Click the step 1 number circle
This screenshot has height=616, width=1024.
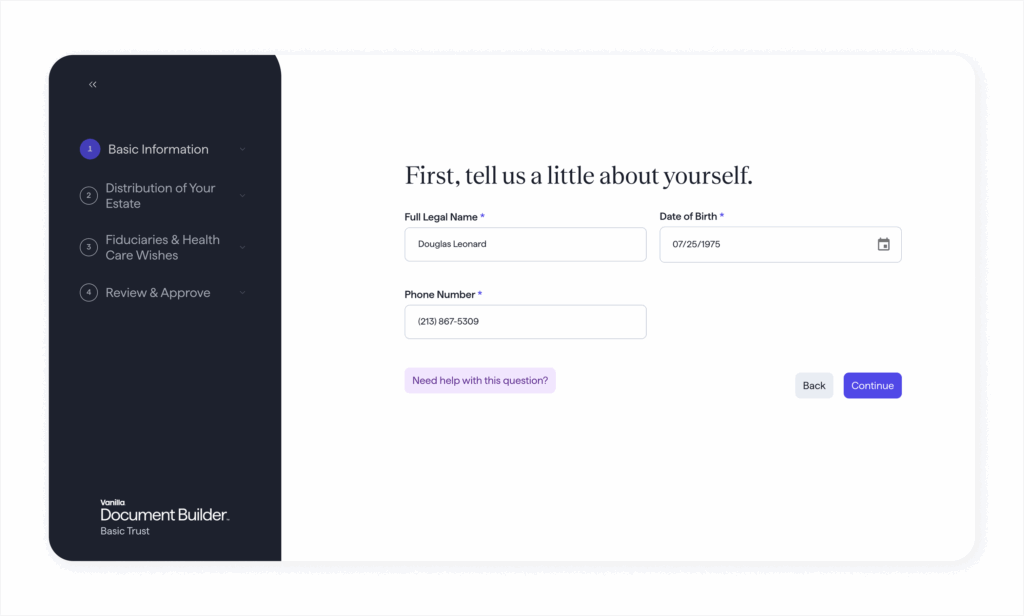point(90,149)
